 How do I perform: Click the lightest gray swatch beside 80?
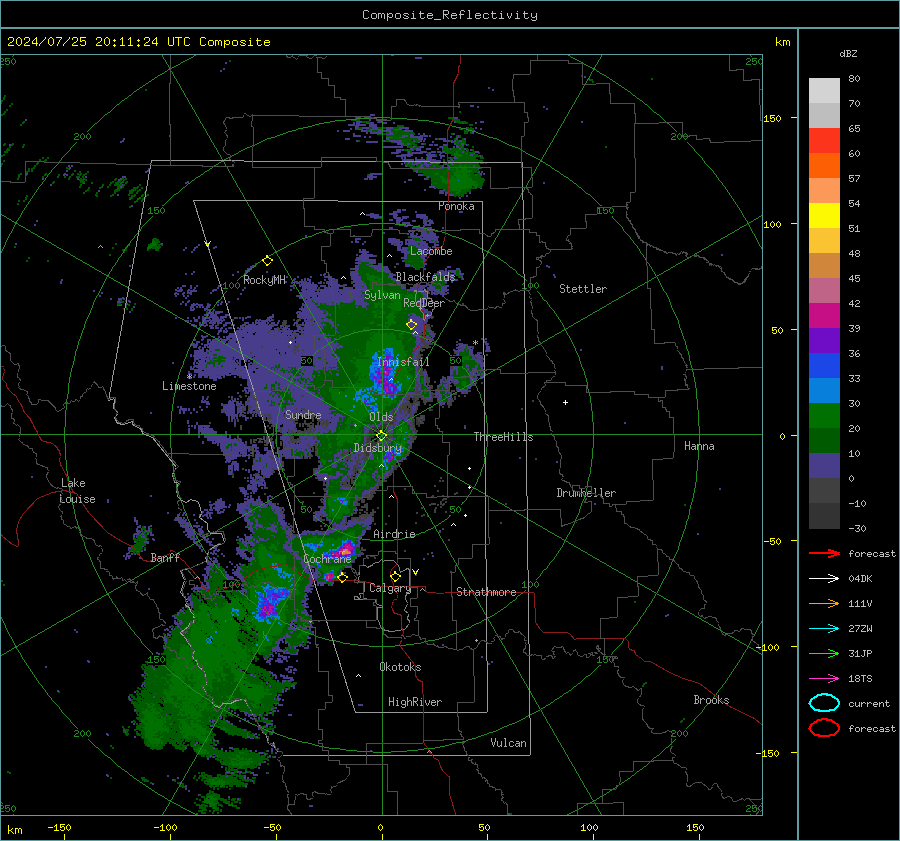click(824, 91)
